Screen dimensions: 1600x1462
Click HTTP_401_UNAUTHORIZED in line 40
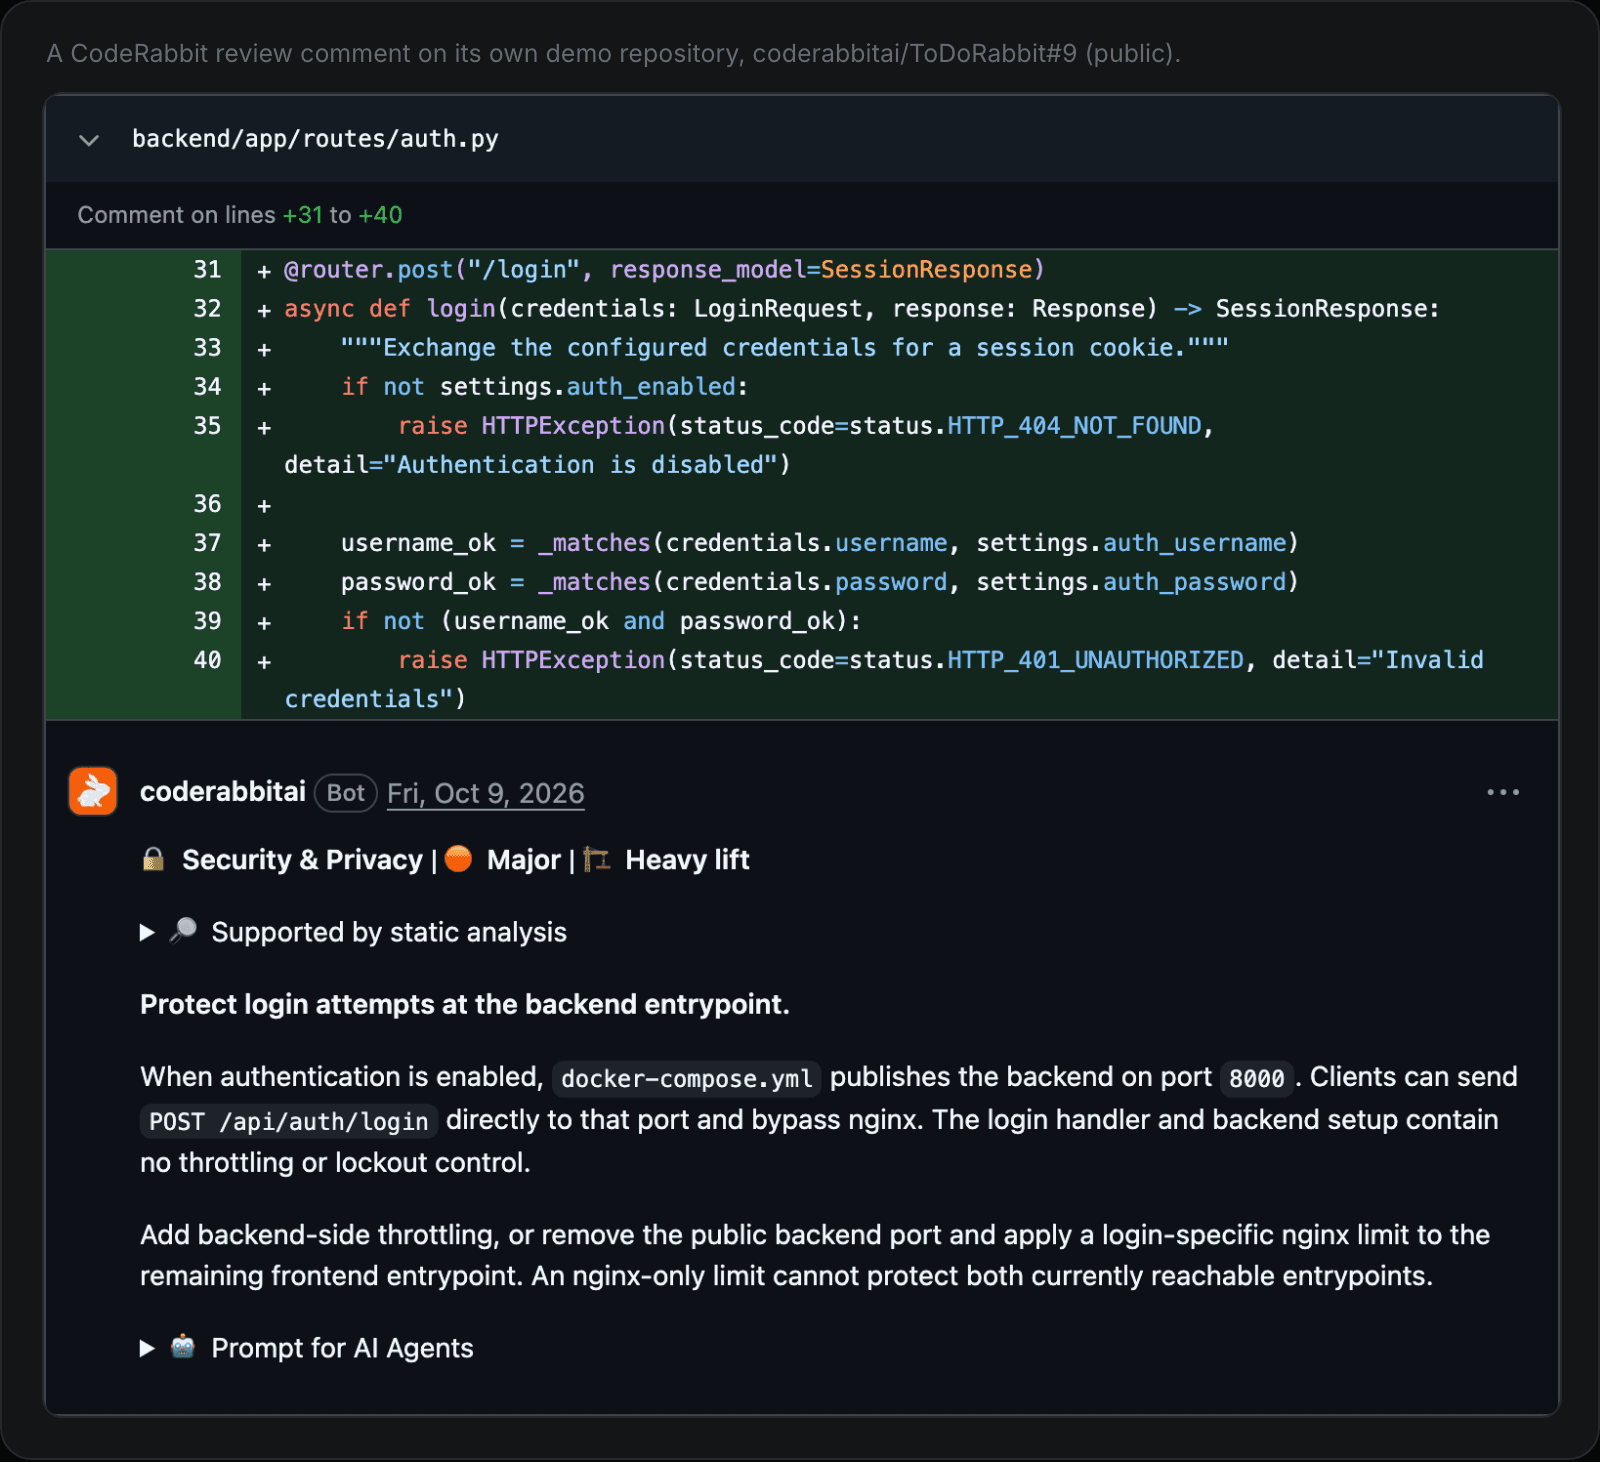tap(1095, 660)
